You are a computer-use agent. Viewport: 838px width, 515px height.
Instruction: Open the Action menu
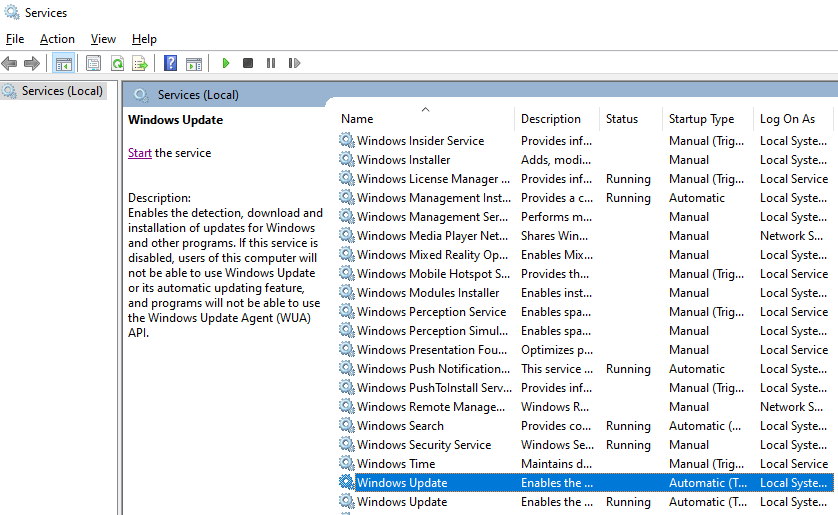coord(57,39)
